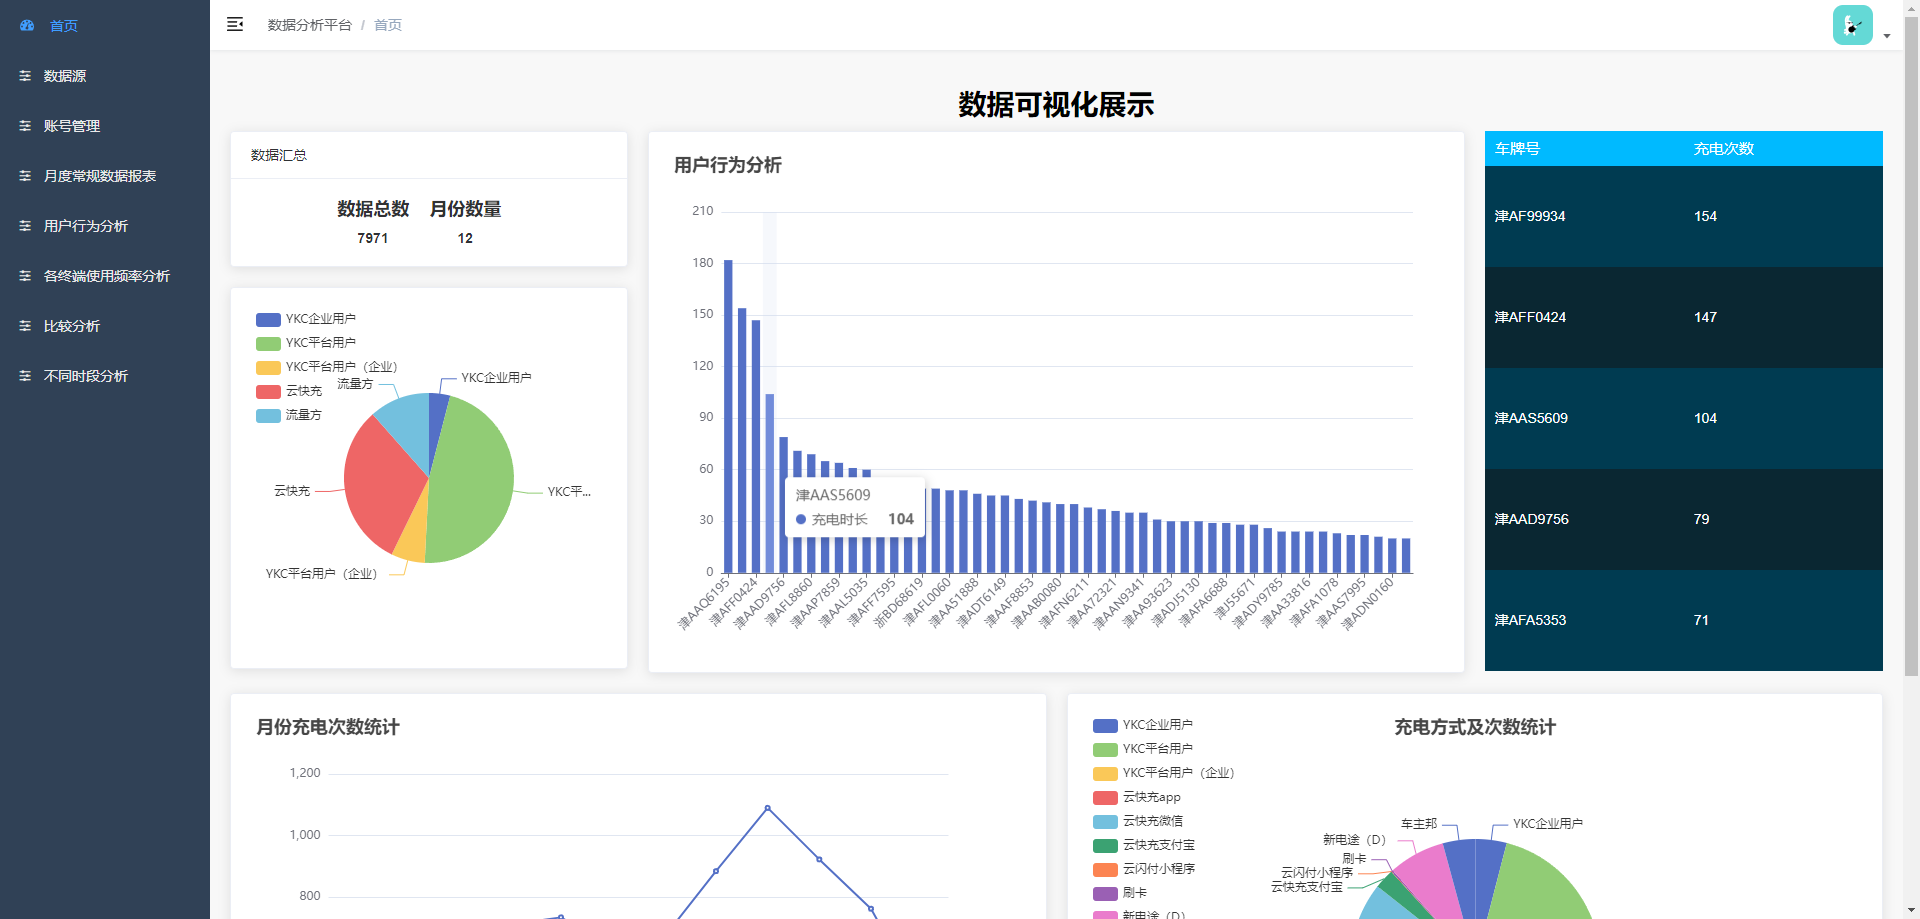Click the 月度常规数据报表 sidebar icon
This screenshot has height=919, width=1920.
pyautogui.click(x=25, y=176)
